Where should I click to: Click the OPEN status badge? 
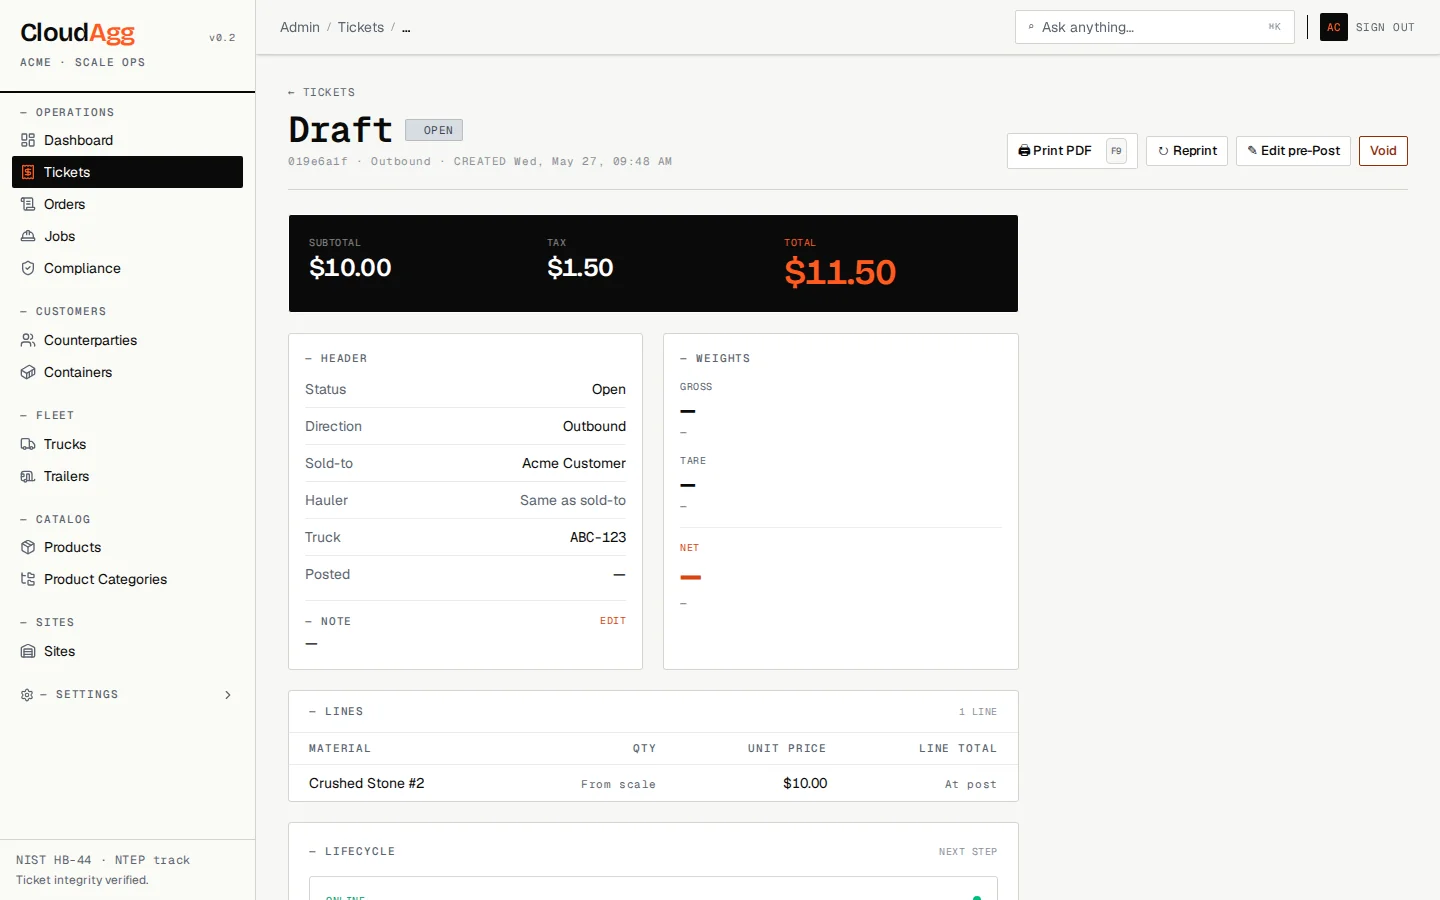coord(434,130)
